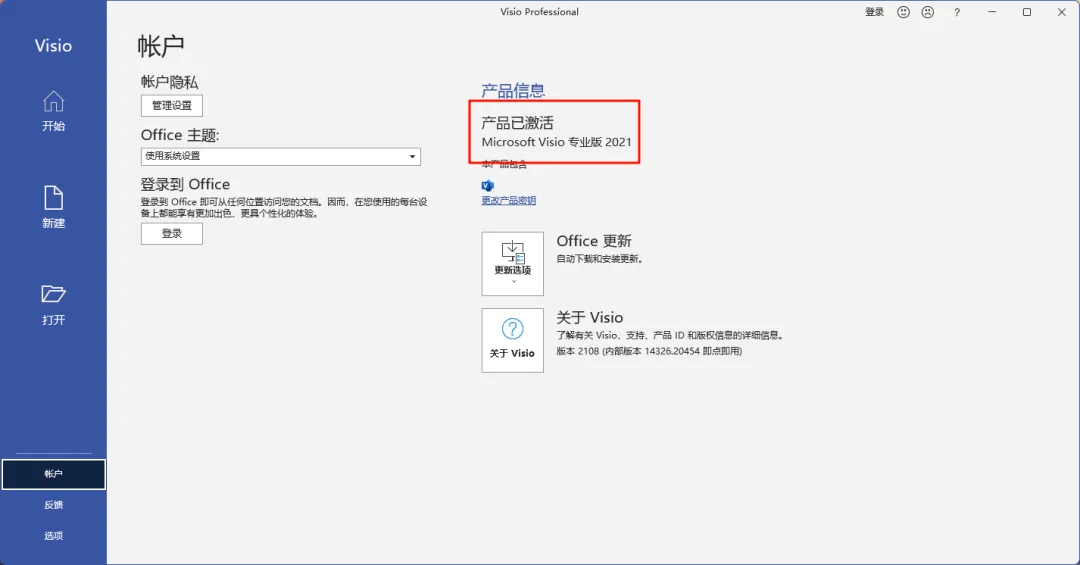Screen dimensions: 1080x565
Task: Click the 帐户隐私 label
Action: tap(169, 82)
